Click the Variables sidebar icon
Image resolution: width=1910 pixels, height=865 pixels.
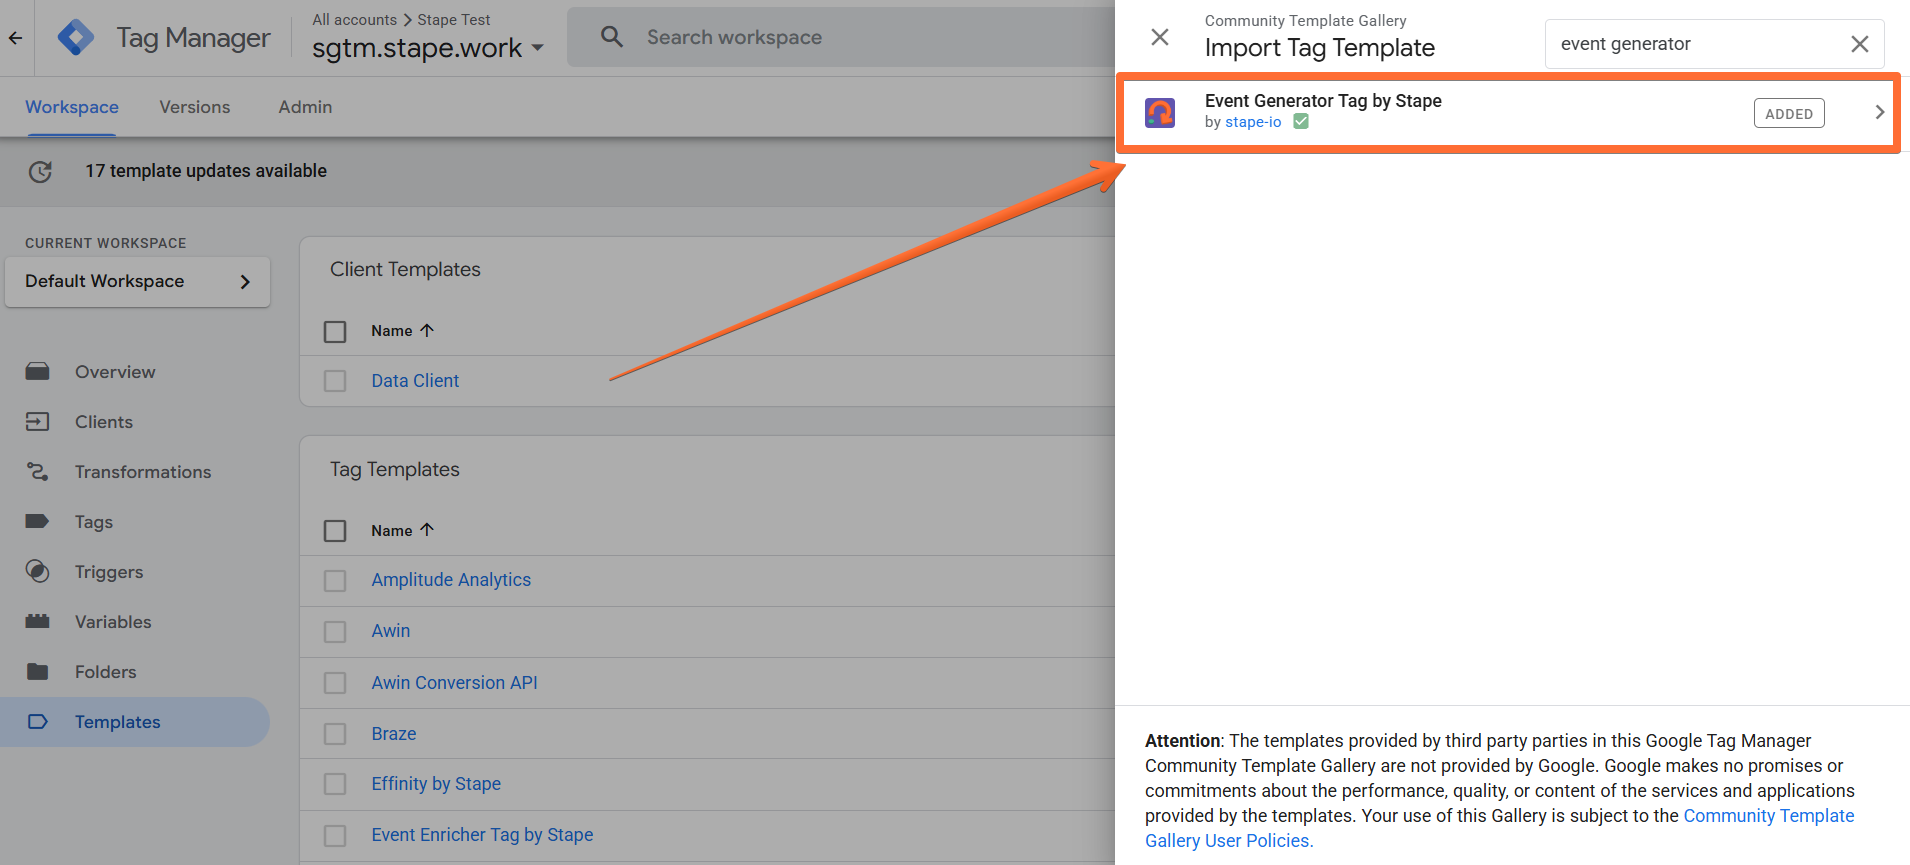(38, 622)
